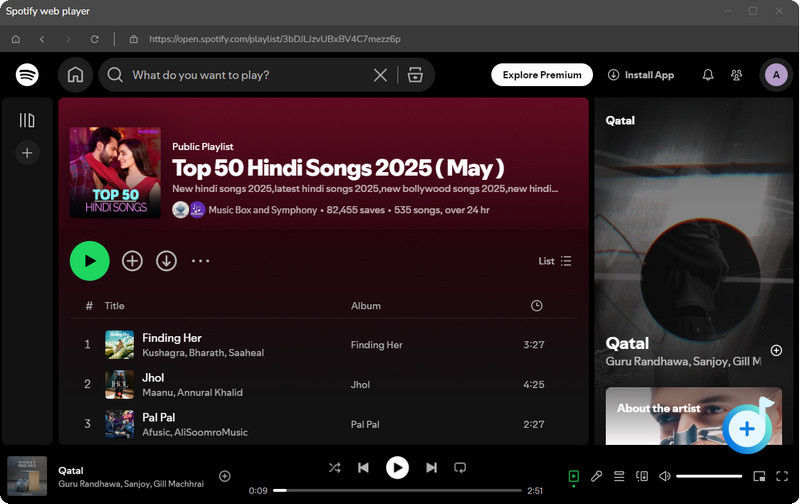Image resolution: width=800 pixels, height=504 pixels.
Task: Open the About the artist card
Action: click(694, 416)
